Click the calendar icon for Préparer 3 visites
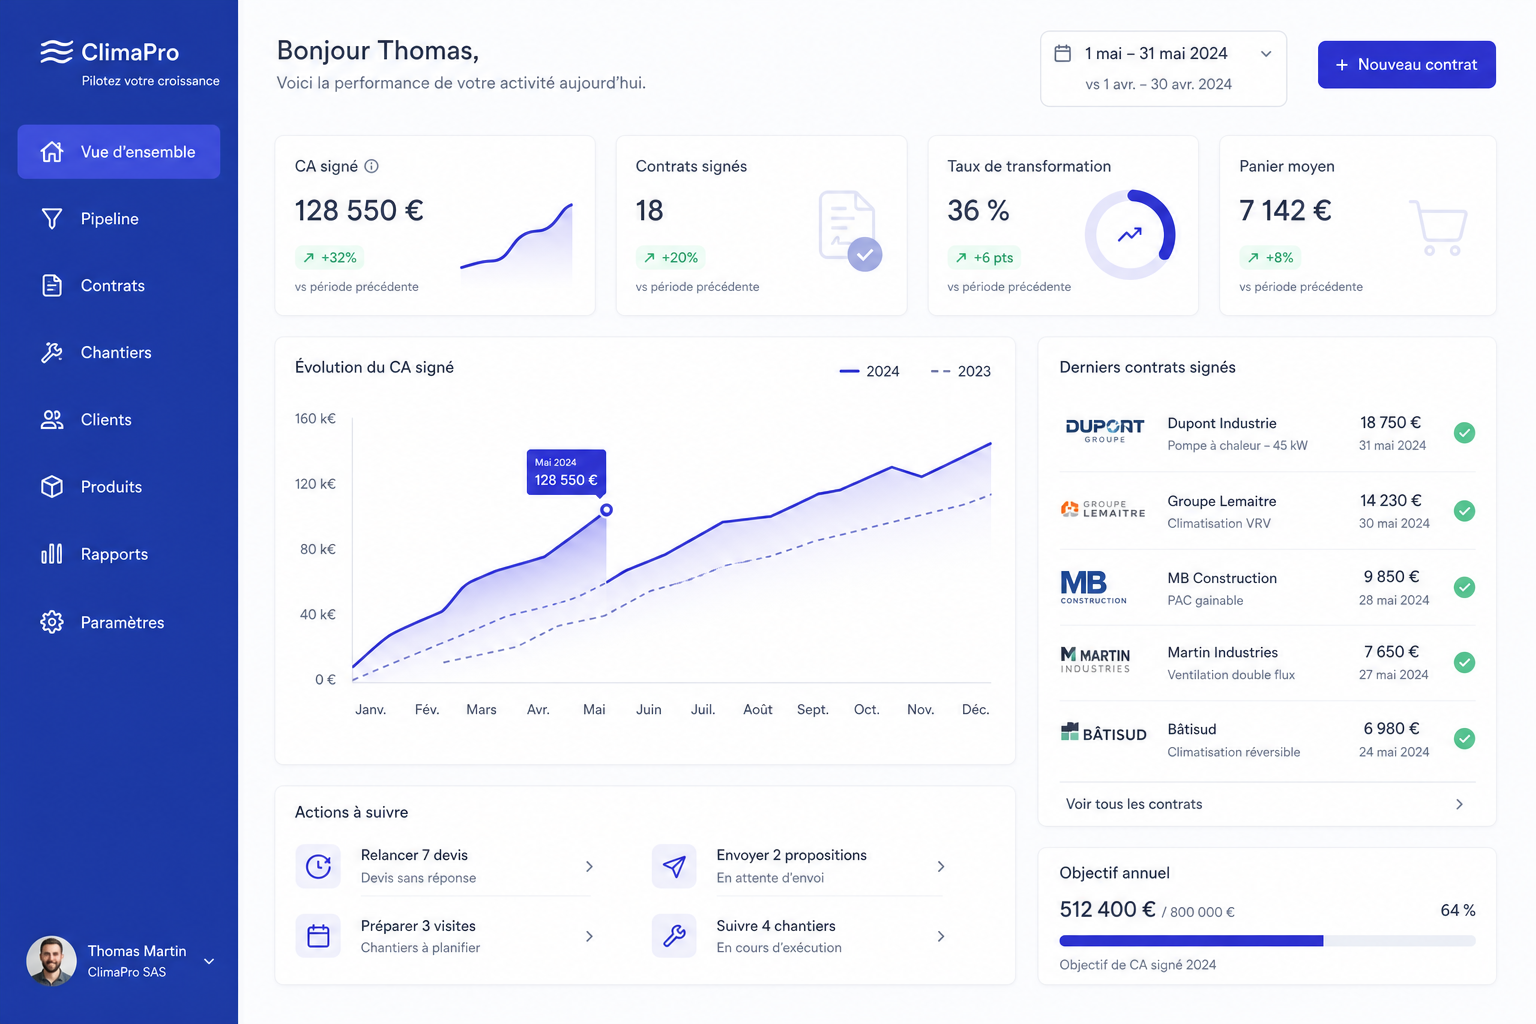This screenshot has width=1536, height=1024. (x=318, y=936)
